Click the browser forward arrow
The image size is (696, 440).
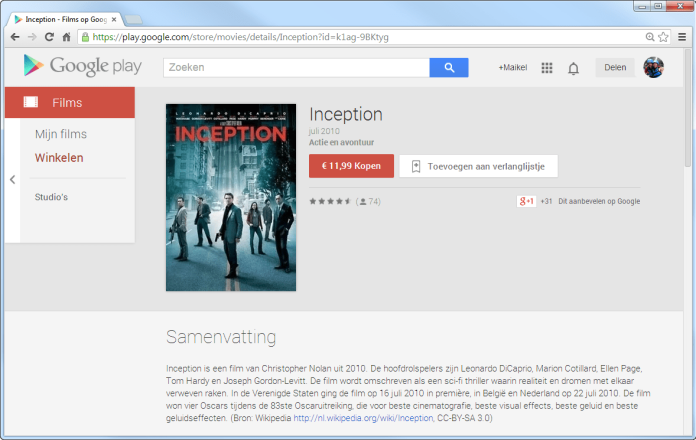[x=32, y=37]
